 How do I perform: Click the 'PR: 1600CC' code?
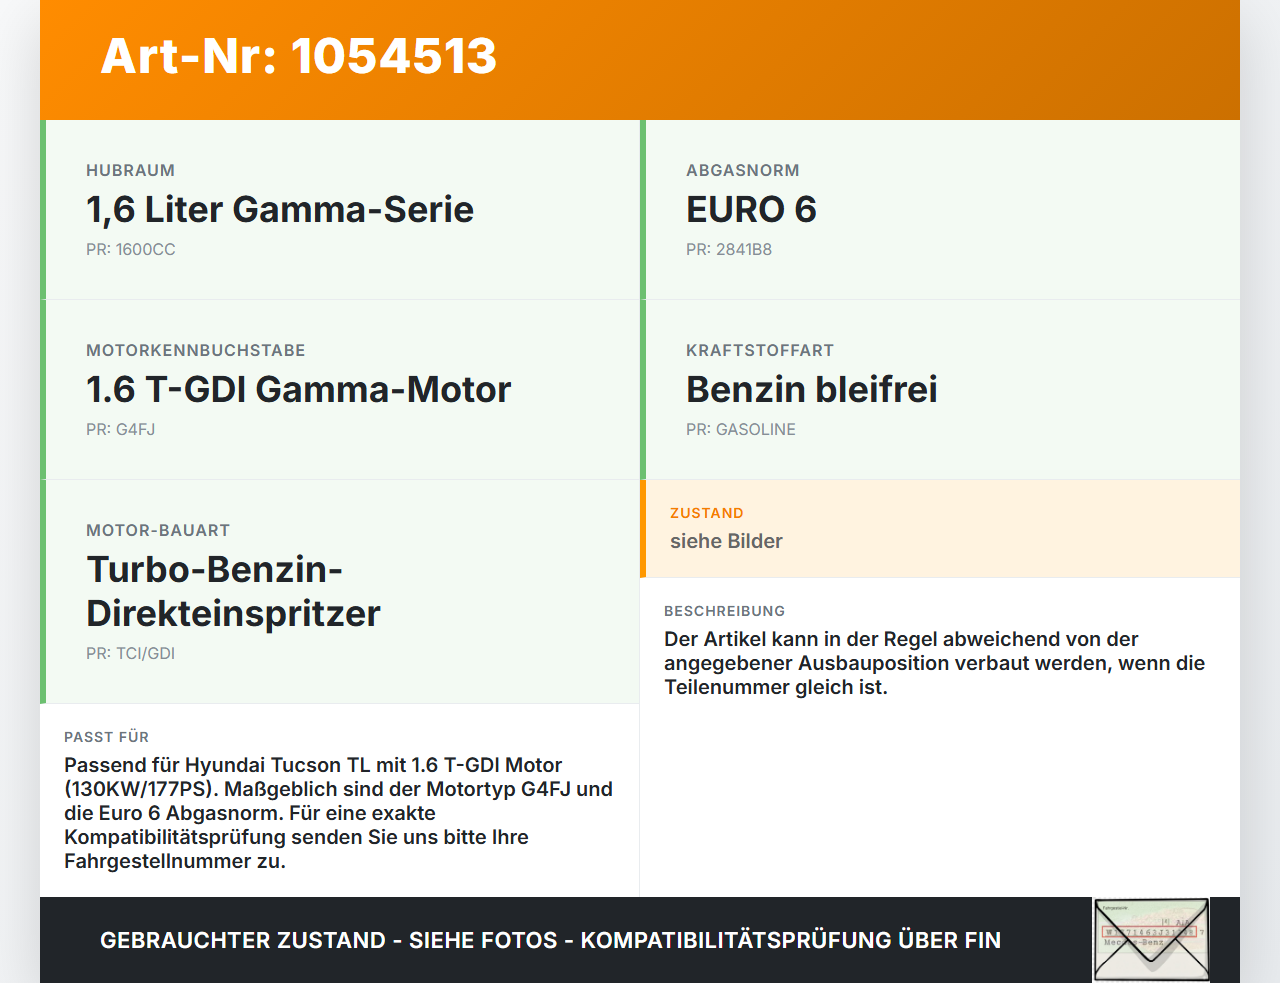click(131, 250)
